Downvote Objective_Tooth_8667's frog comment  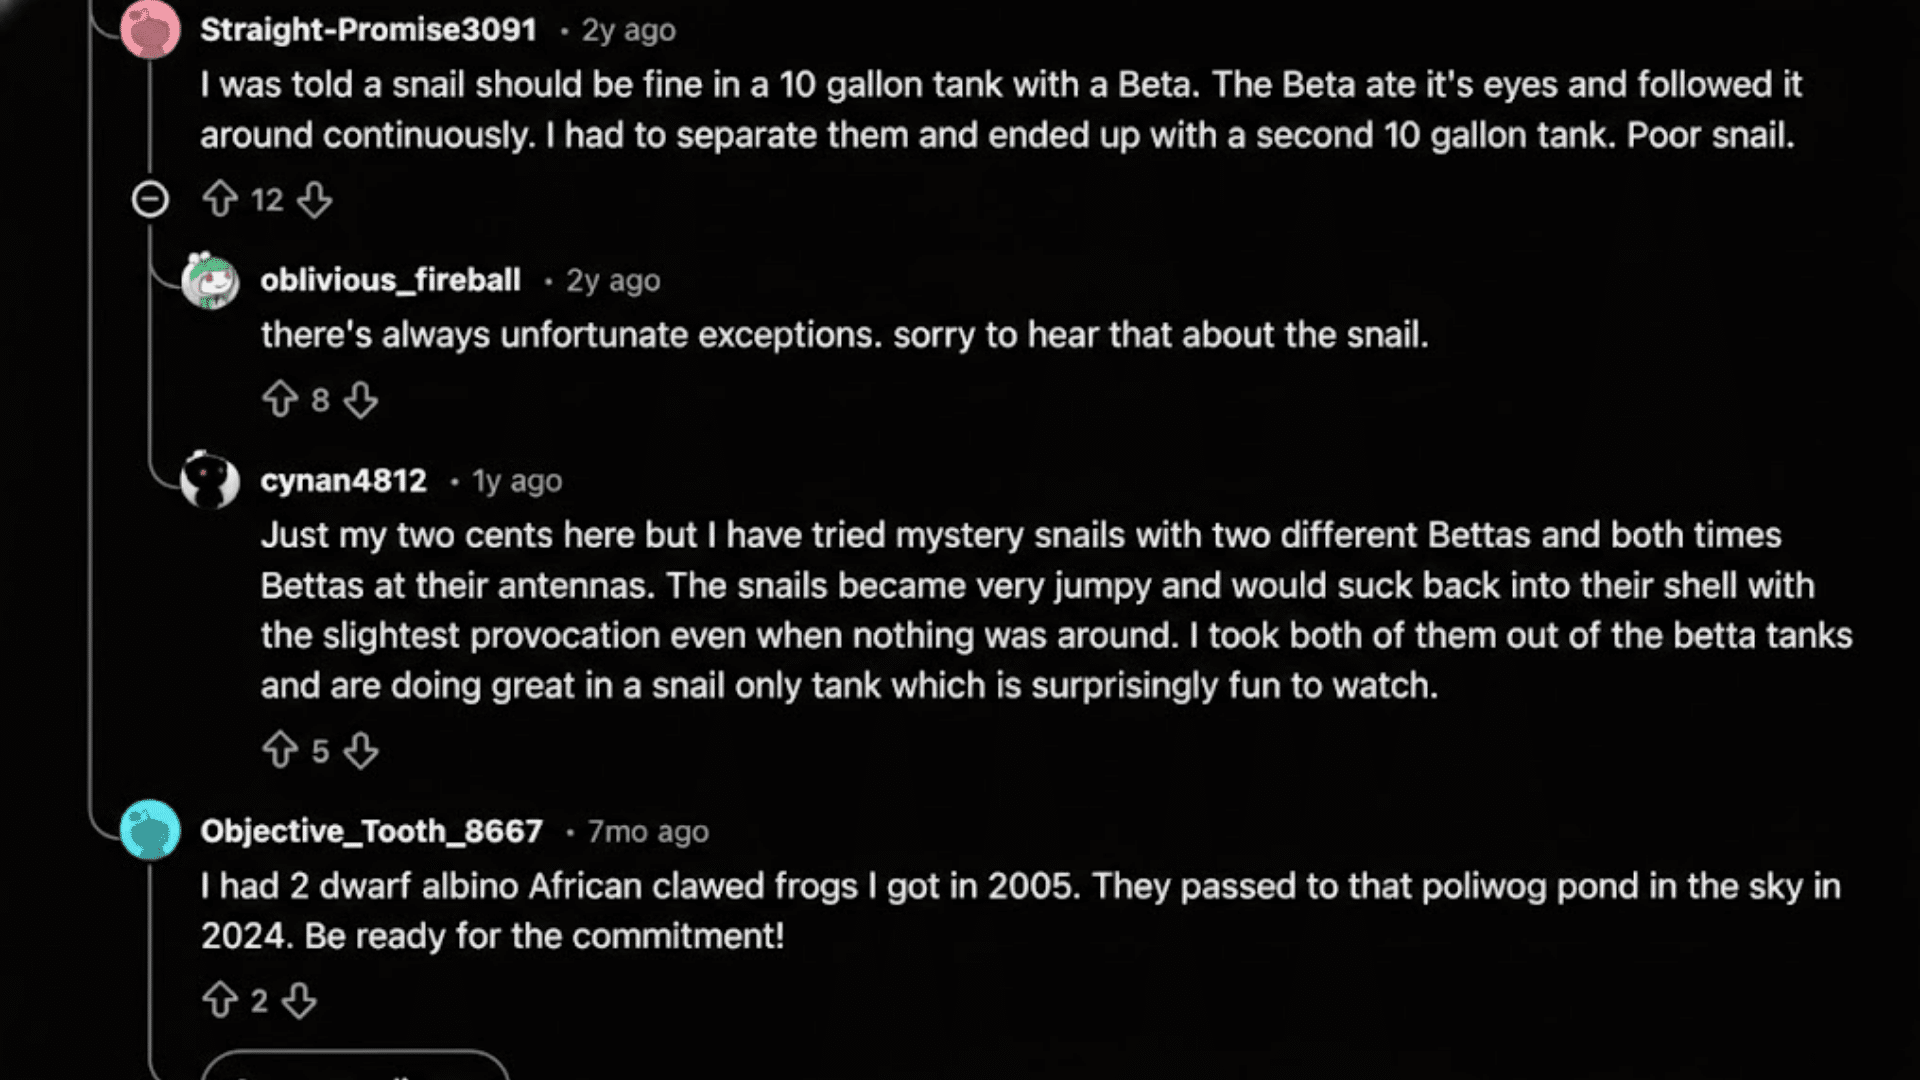(x=299, y=1000)
